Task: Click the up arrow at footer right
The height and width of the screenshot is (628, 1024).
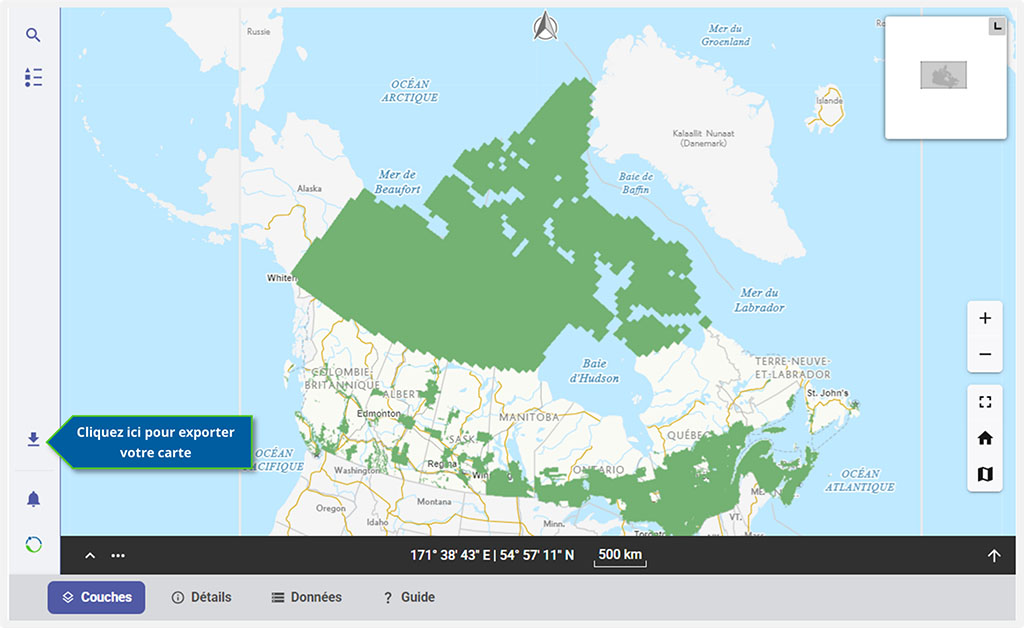Action: pyautogui.click(x=994, y=556)
